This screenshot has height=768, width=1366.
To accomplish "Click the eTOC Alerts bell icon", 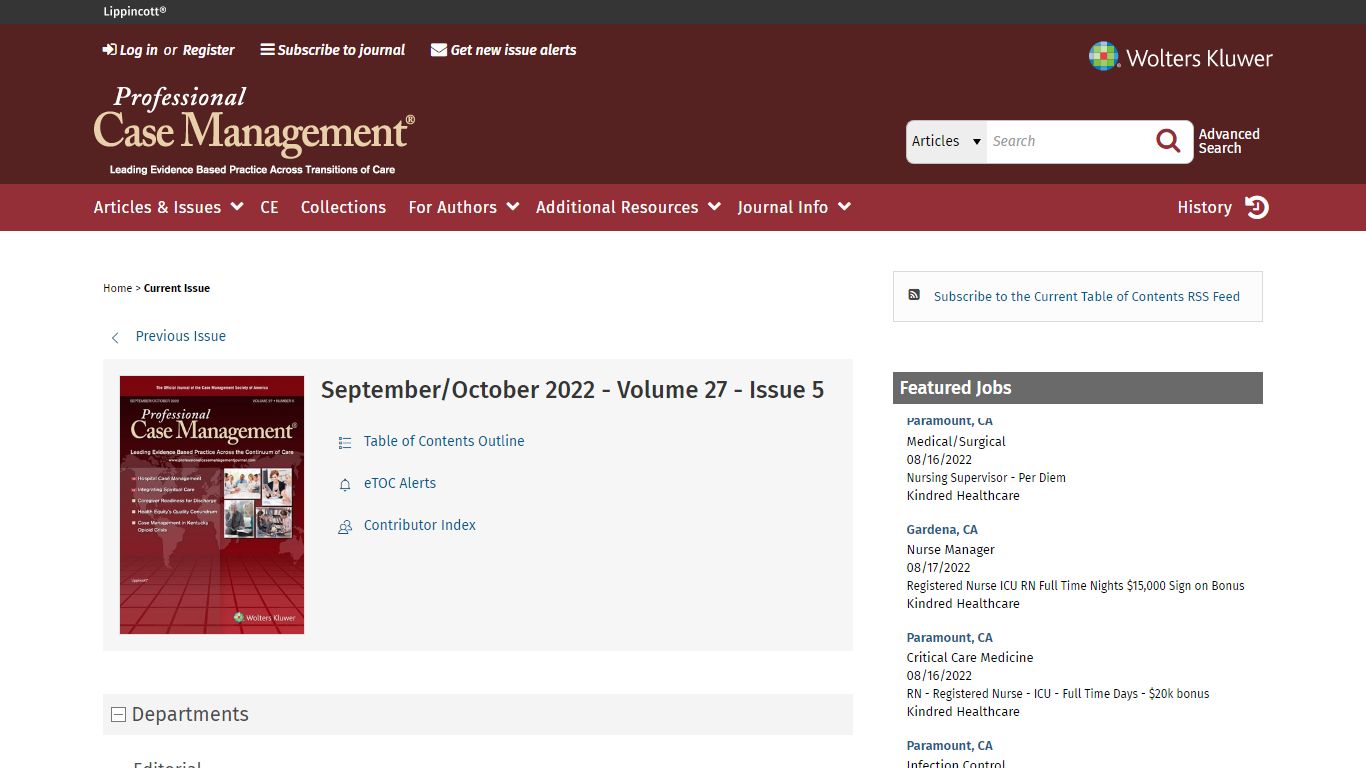I will pyautogui.click(x=345, y=484).
